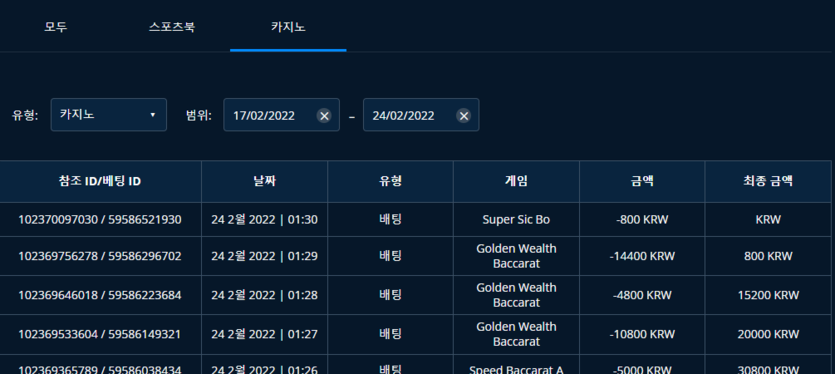Click the 유형 column header in the table
This screenshot has width=835, height=374.
coord(390,181)
